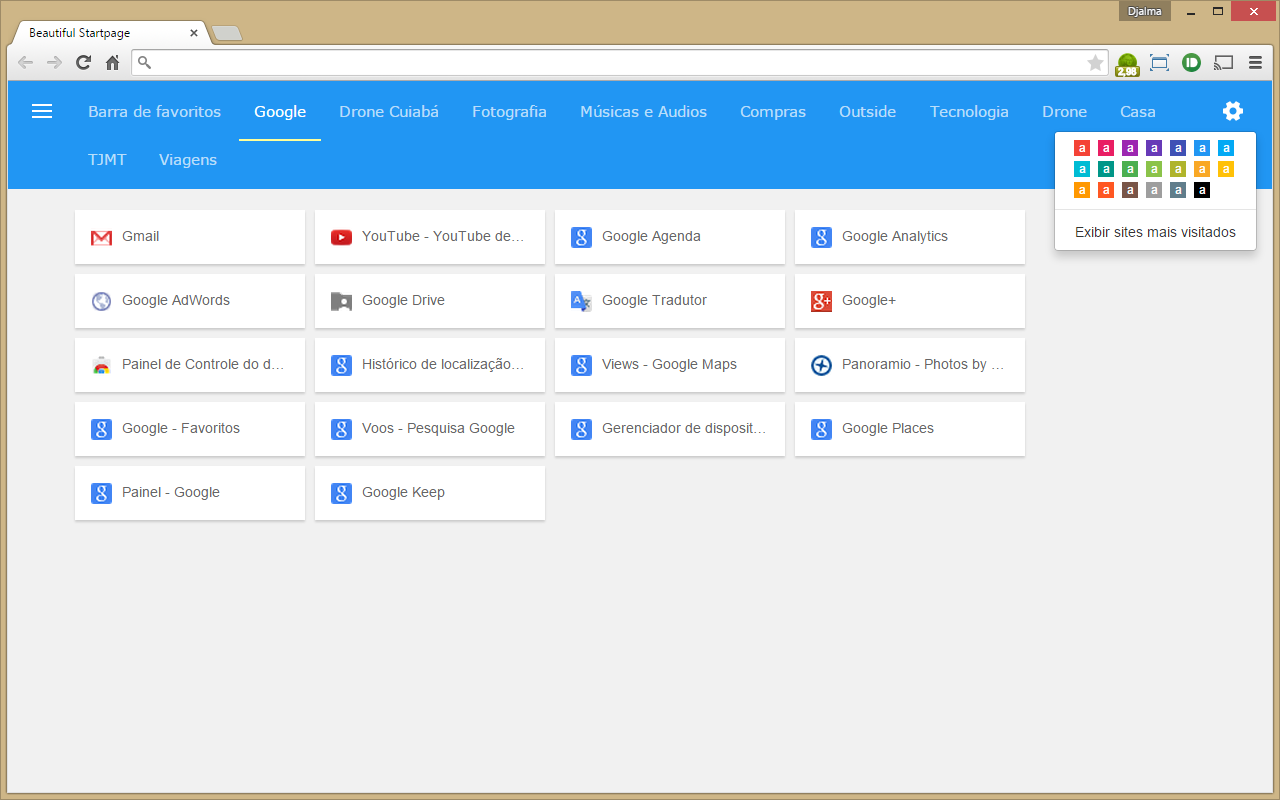Screen dimensions: 1280x800
Task: Click the search magnifier in address bar
Action: coord(145,63)
